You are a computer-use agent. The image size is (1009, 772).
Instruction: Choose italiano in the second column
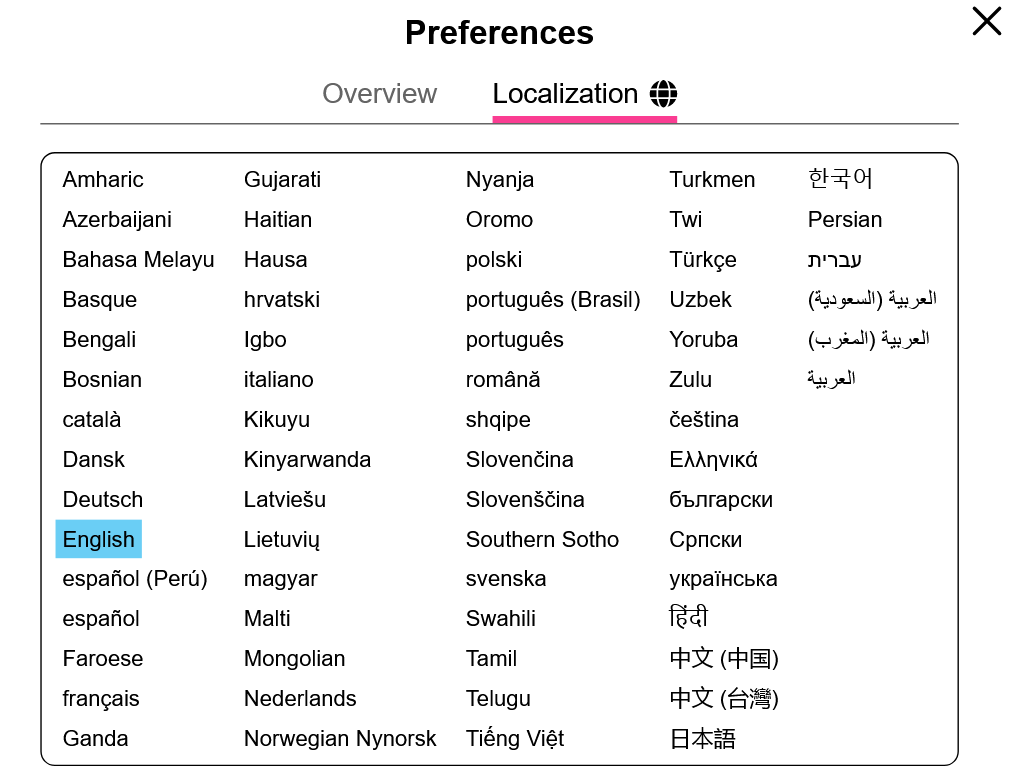pyautogui.click(x=279, y=380)
